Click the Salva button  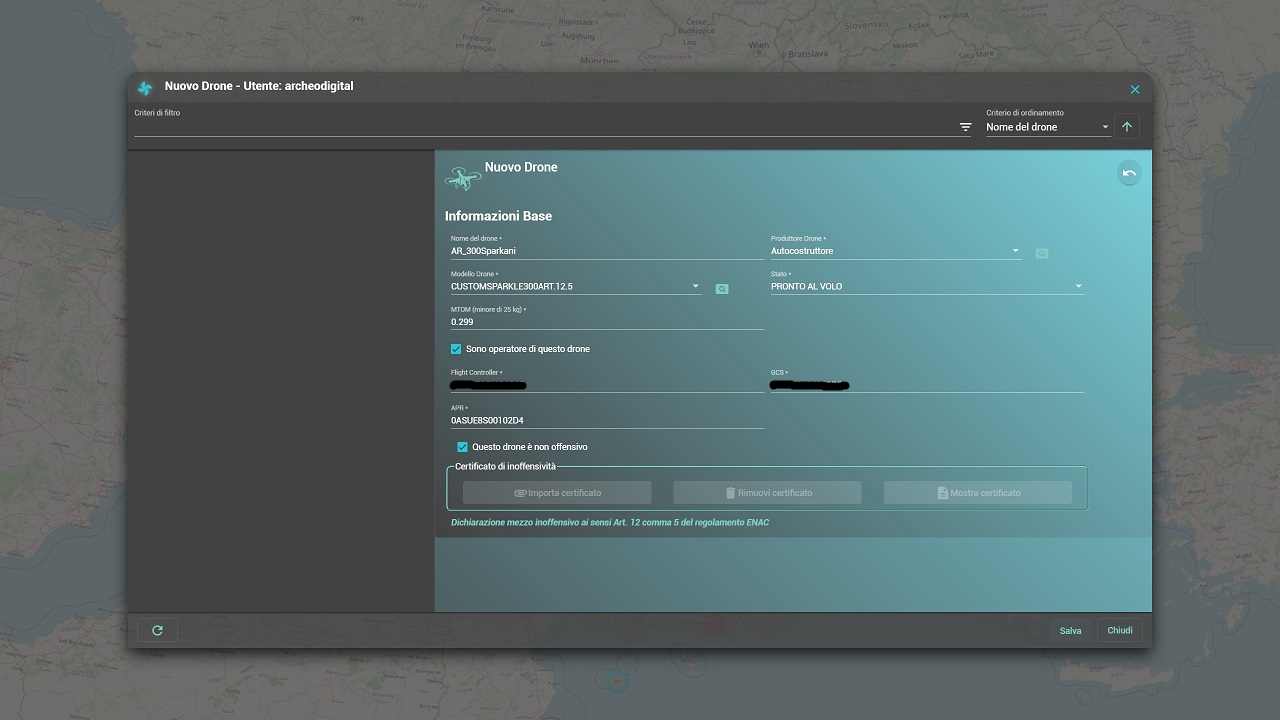(x=1071, y=631)
